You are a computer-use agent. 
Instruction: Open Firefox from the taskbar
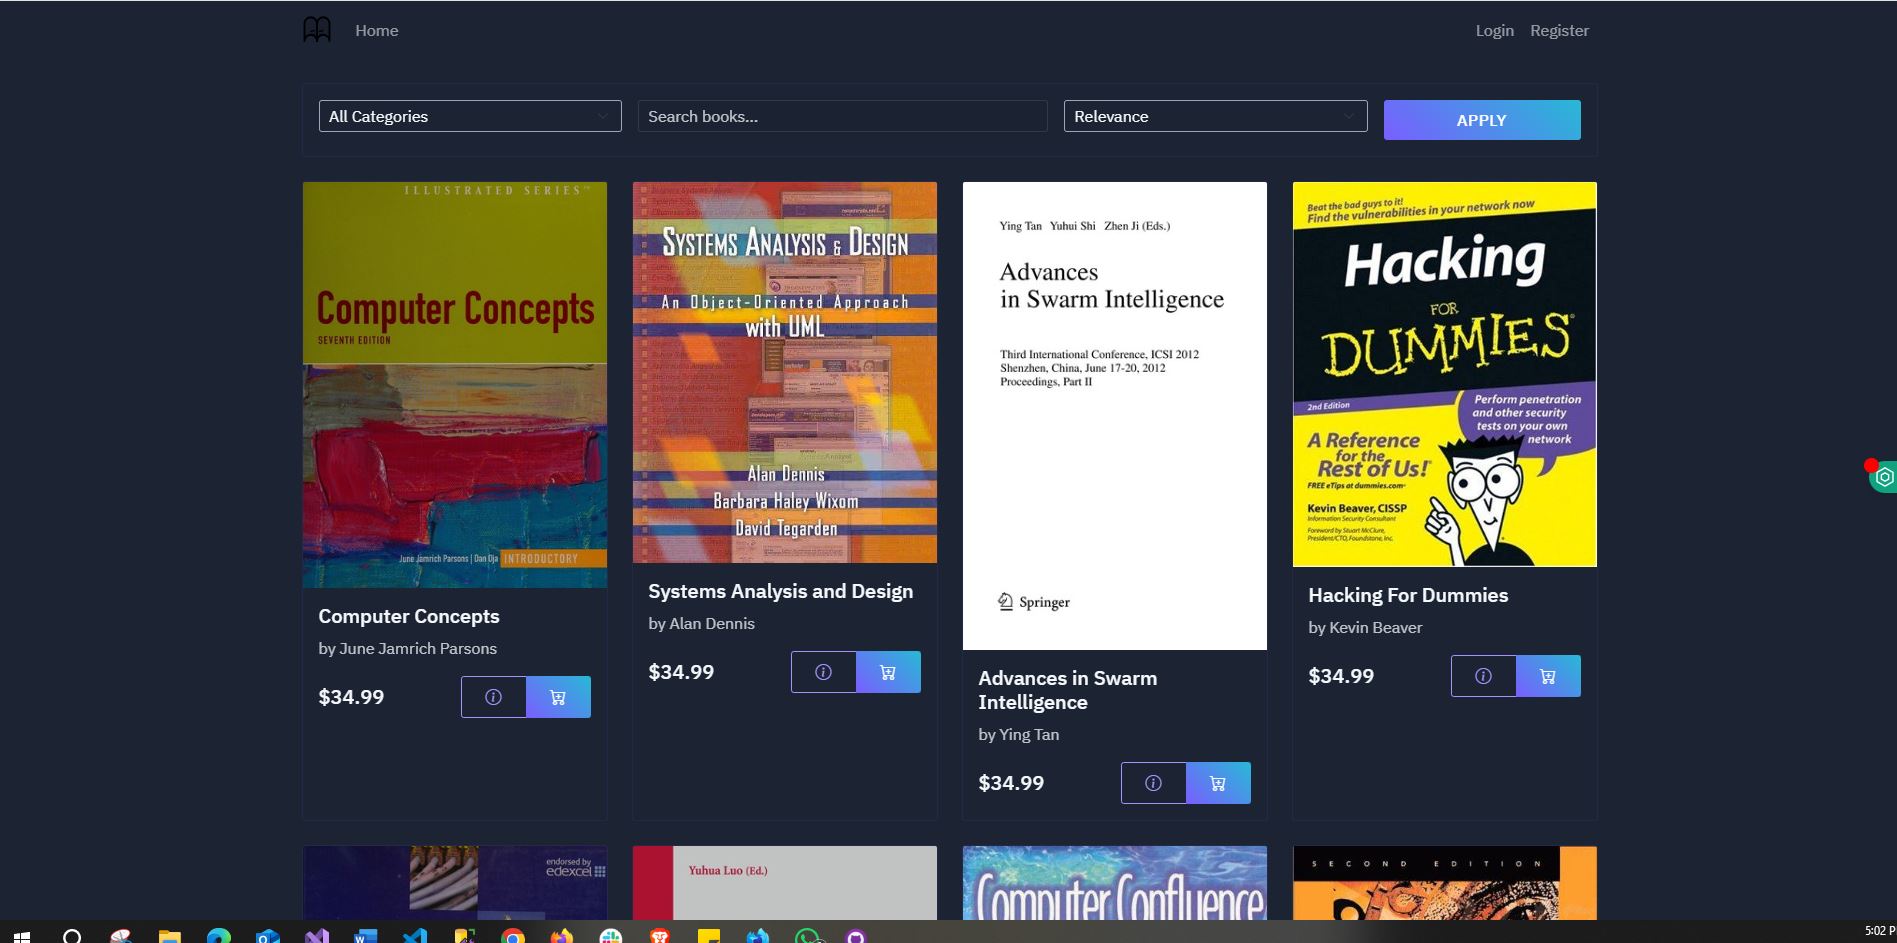(561, 937)
